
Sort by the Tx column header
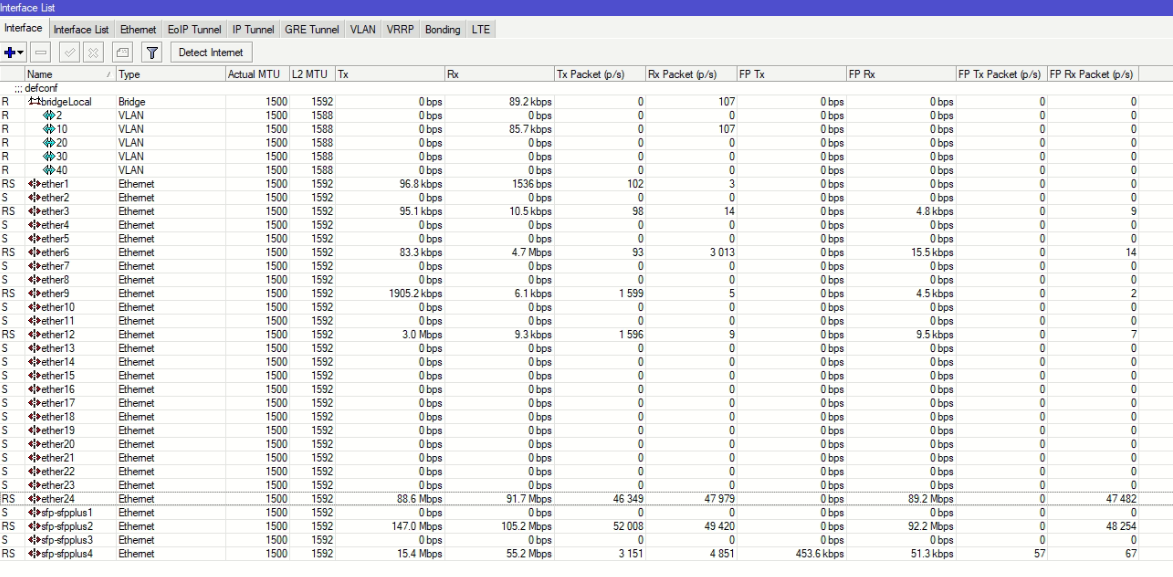point(390,74)
